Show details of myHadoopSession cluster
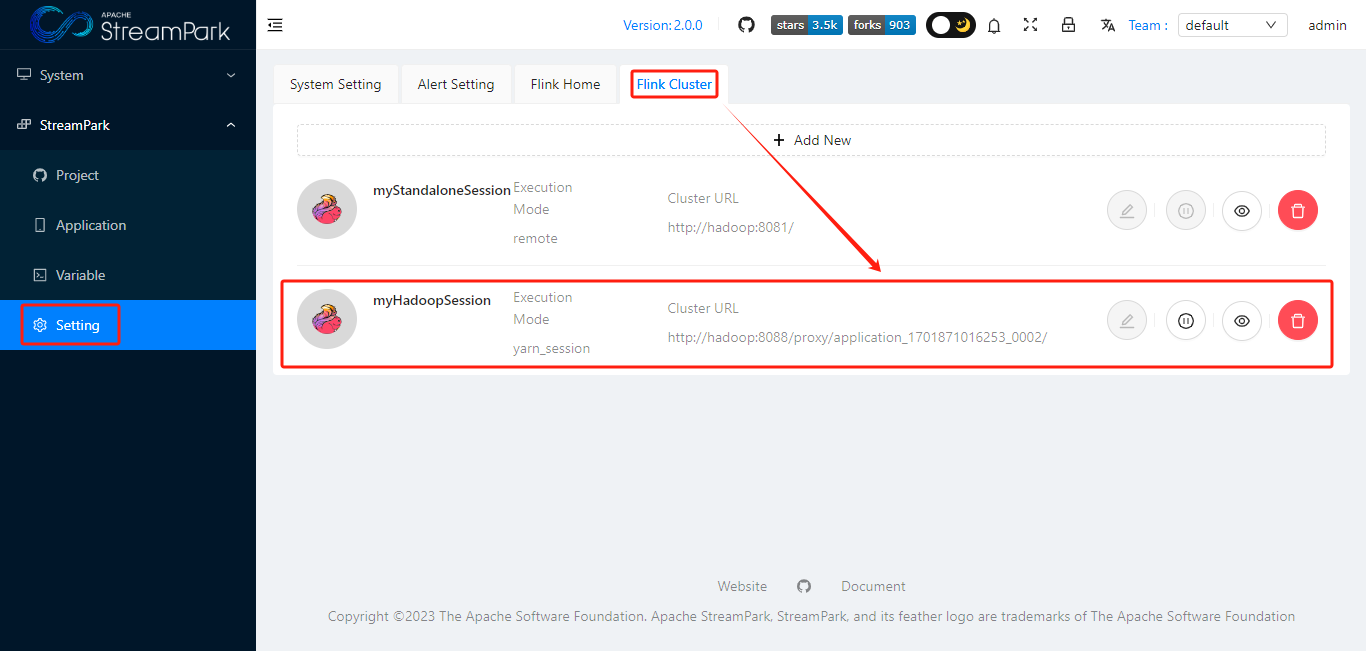1366x651 pixels. pos(1241,320)
